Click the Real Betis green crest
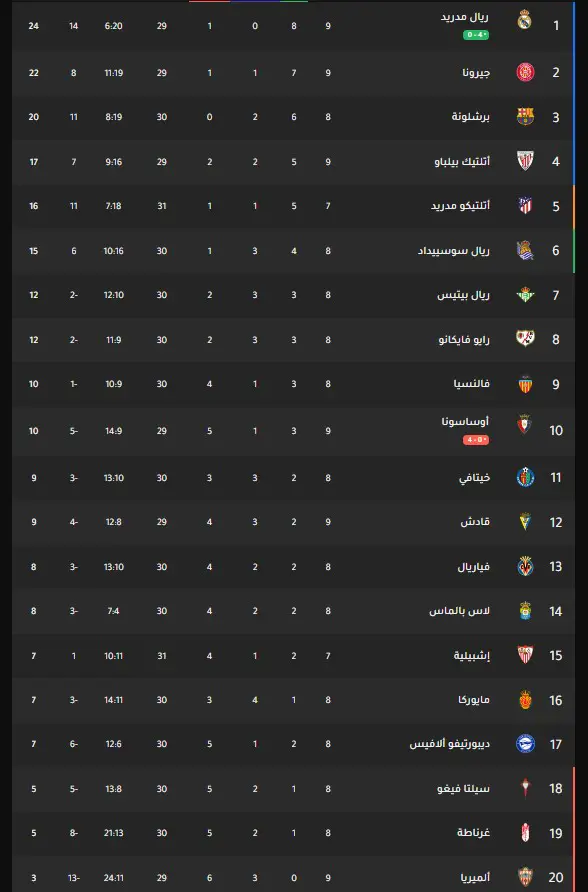The width and height of the screenshot is (588, 892). (x=525, y=295)
